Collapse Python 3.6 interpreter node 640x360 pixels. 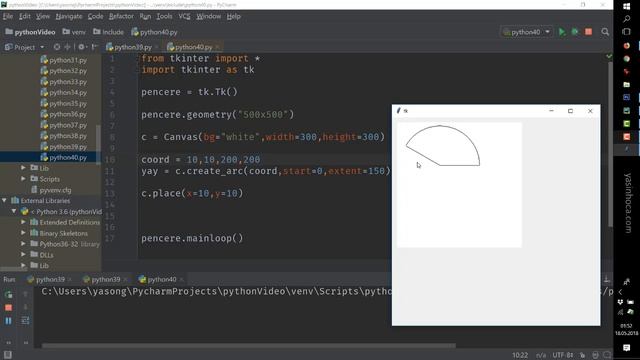coord(14,211)
